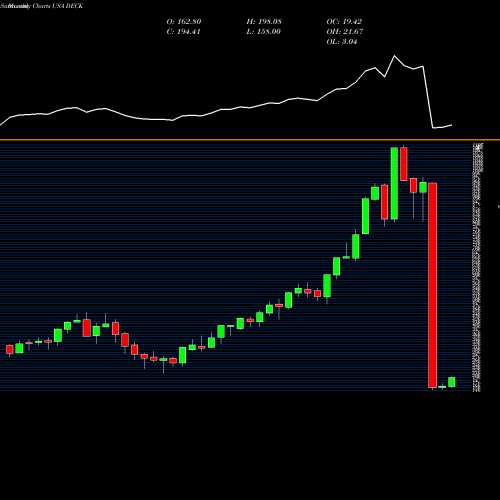Click the last green candlestick on the chart
This screenshot has height=500, width=500.
point(452,382)
